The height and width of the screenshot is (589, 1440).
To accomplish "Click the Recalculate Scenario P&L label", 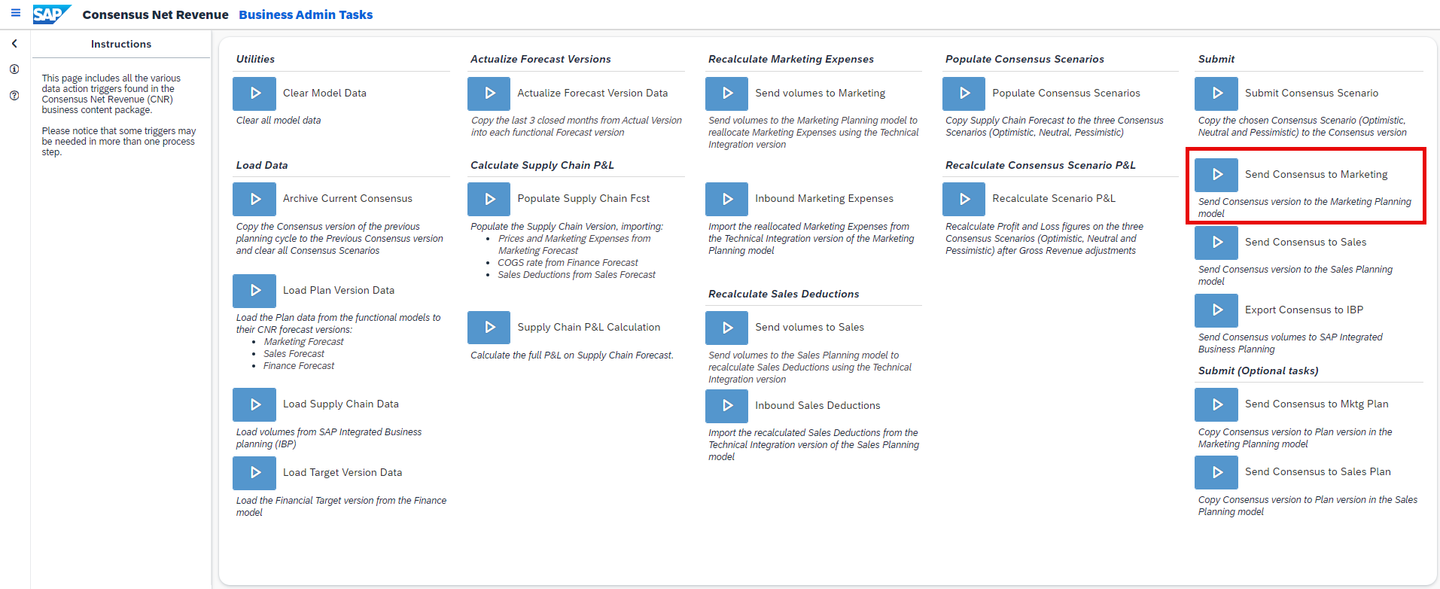I will coord(1054,199).
